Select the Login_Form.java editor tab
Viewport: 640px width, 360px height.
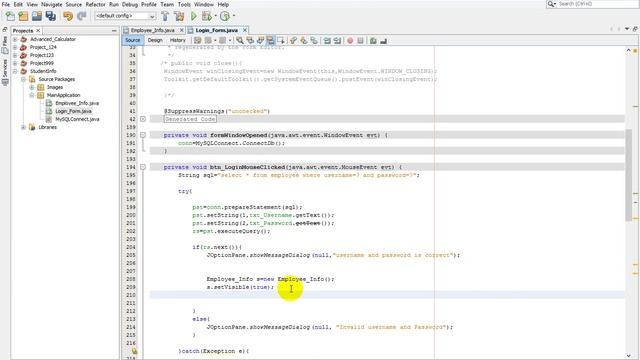coord(216,30)
